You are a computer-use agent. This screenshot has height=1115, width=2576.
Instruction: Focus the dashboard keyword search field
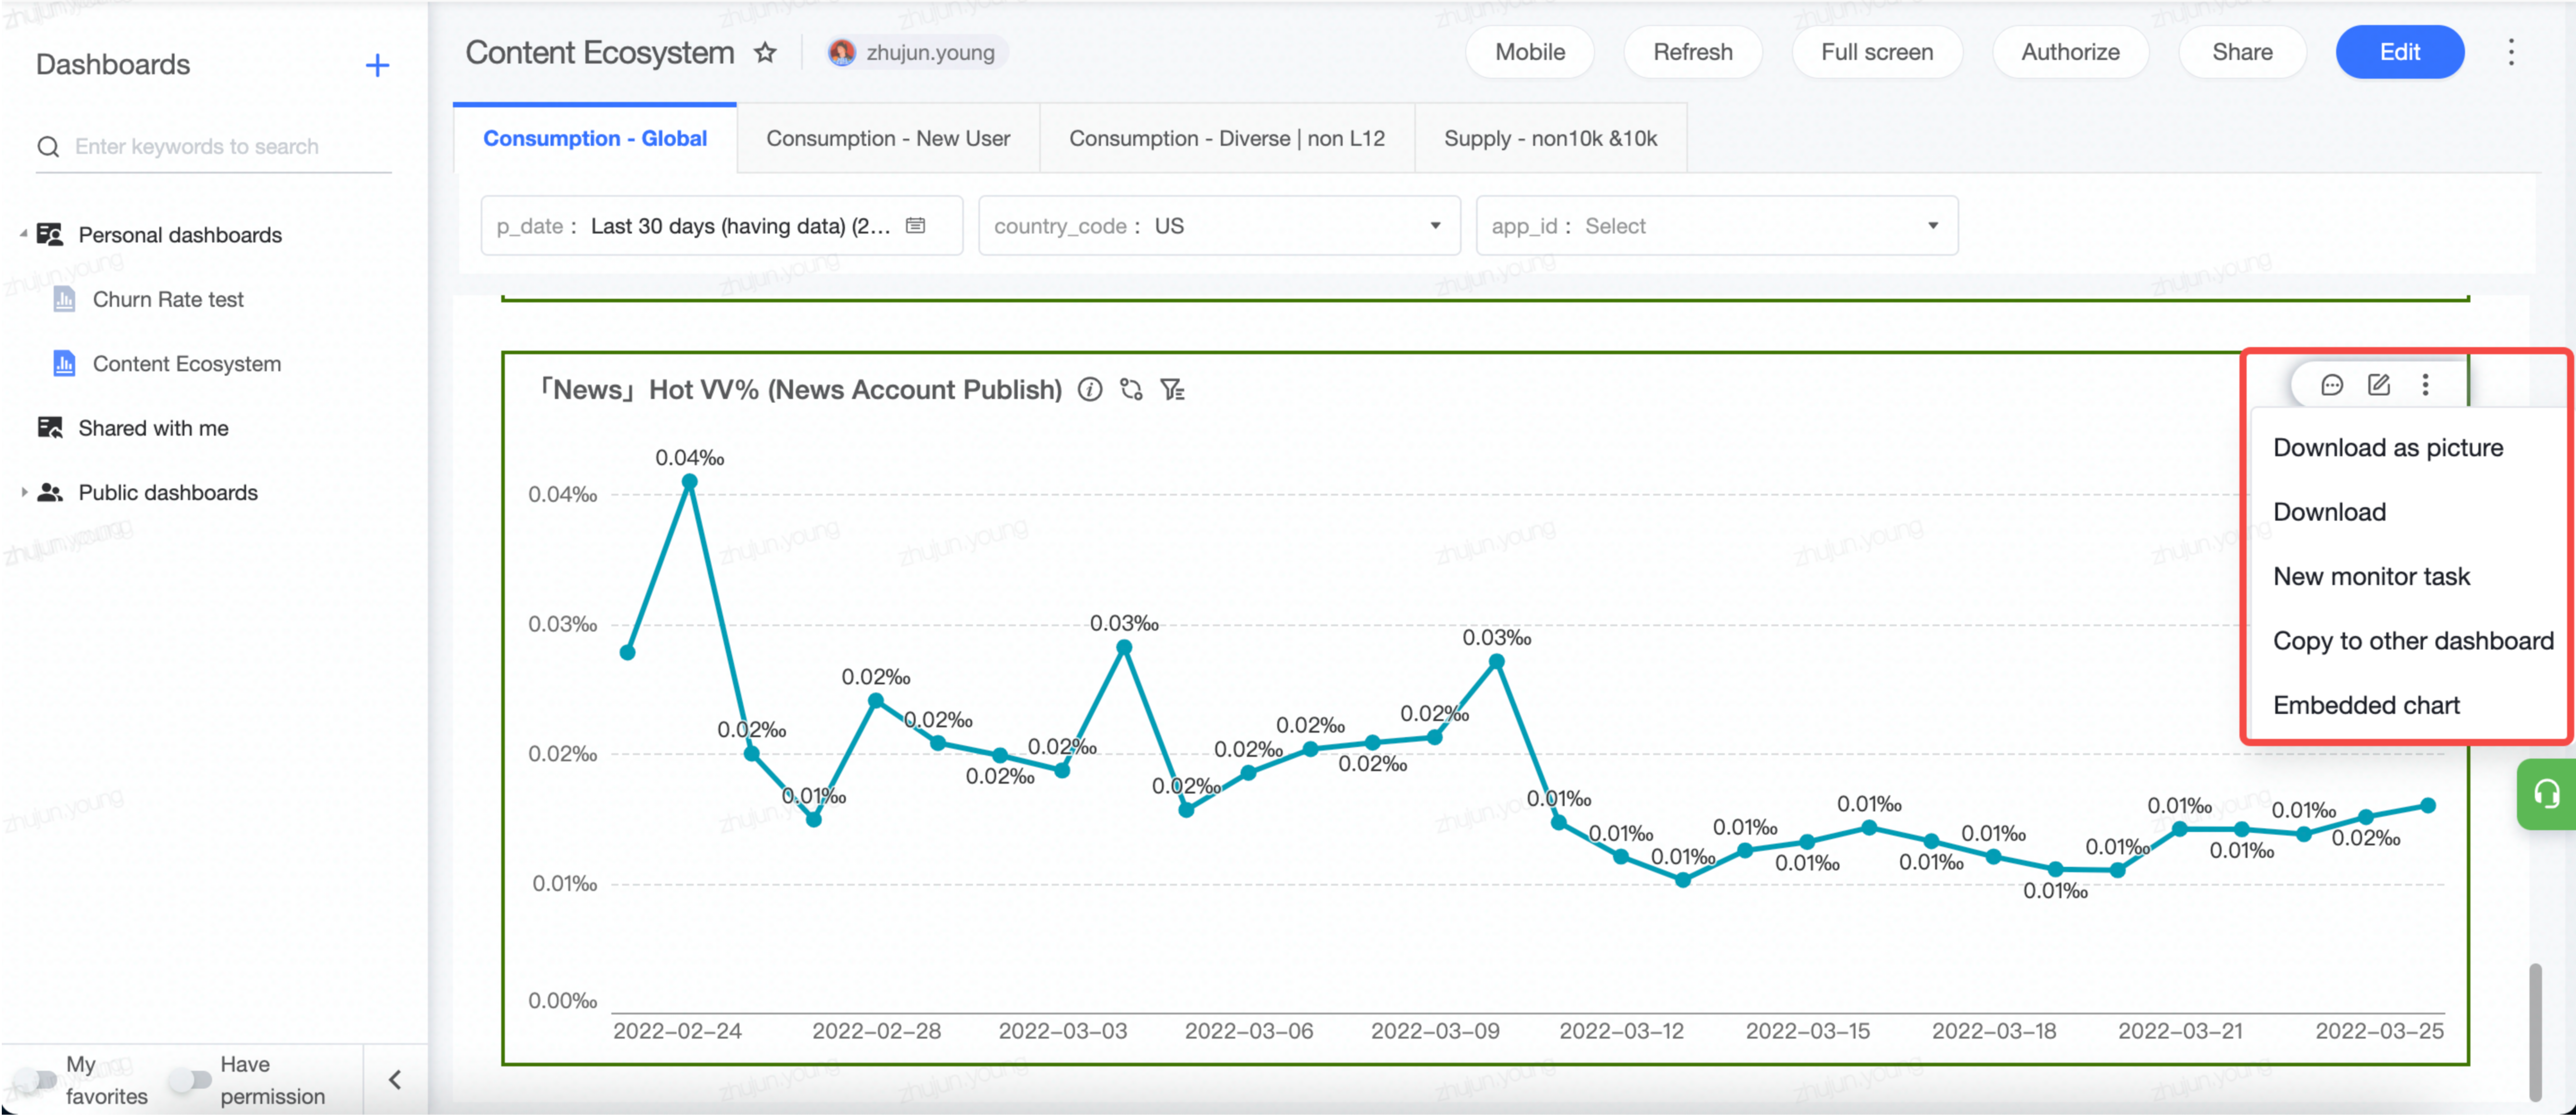[214, 147]
